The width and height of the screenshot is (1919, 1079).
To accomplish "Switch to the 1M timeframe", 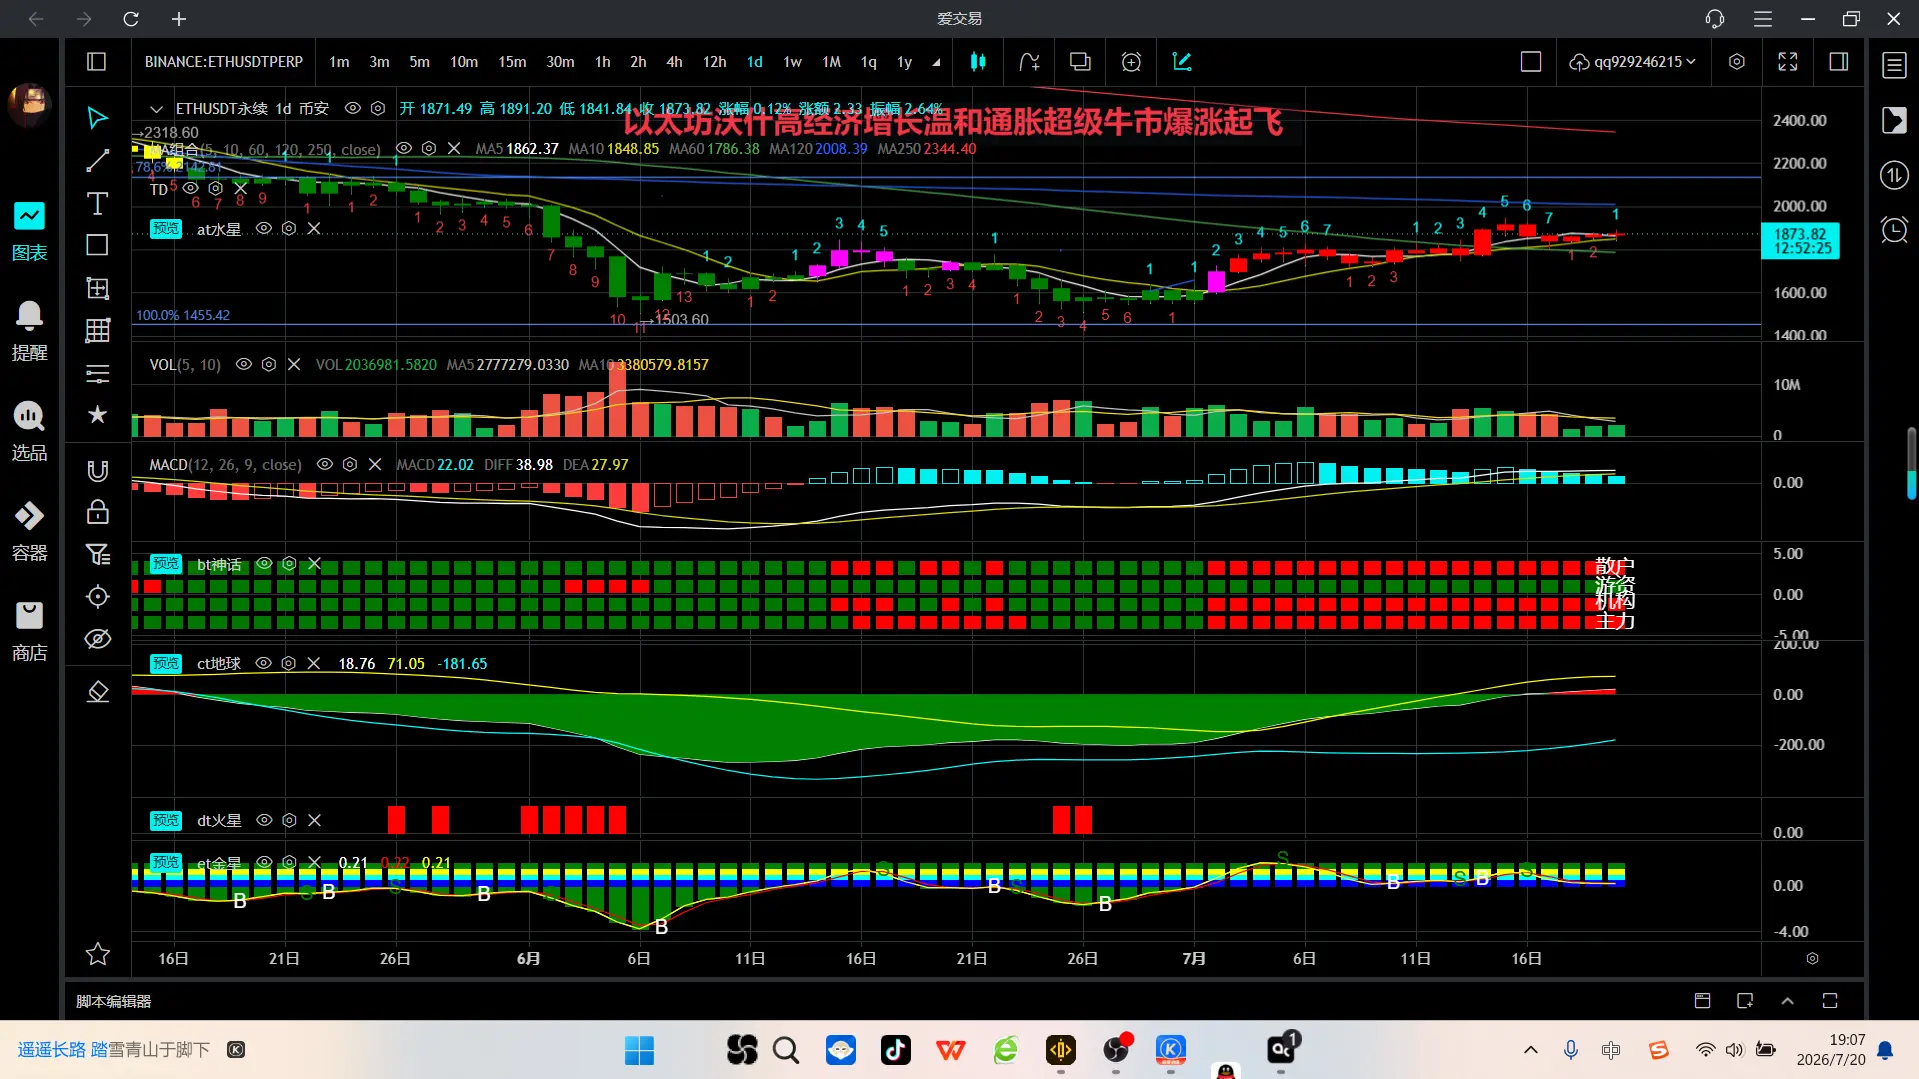I will pos(832,62).
